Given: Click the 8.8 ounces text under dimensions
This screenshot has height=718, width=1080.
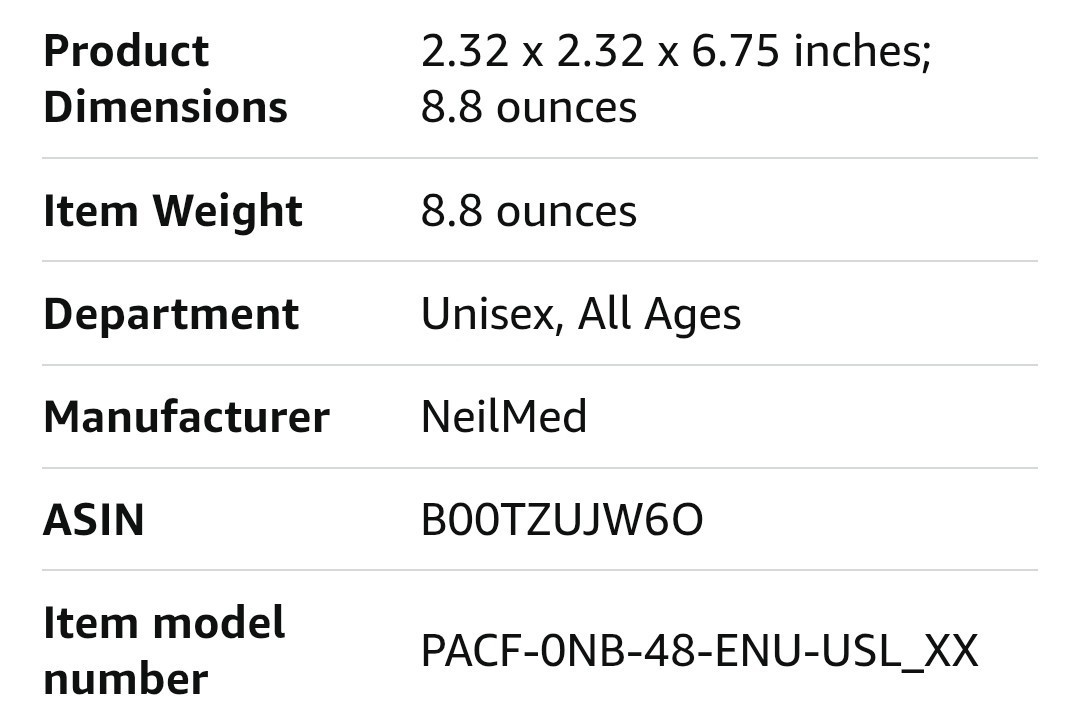Looking at the screenshot, I should [529, 107].
